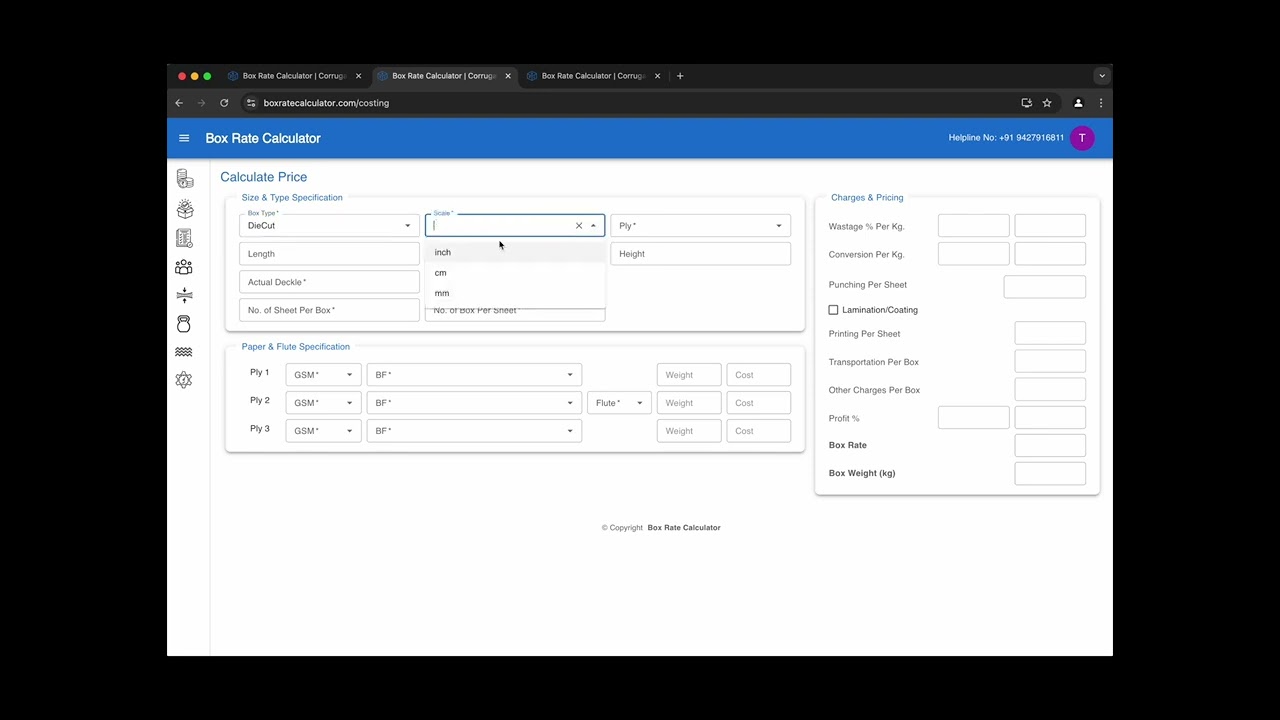Click the Other Charges Per Box field
Screen dimensions: 1280x720
[1050, 390]
